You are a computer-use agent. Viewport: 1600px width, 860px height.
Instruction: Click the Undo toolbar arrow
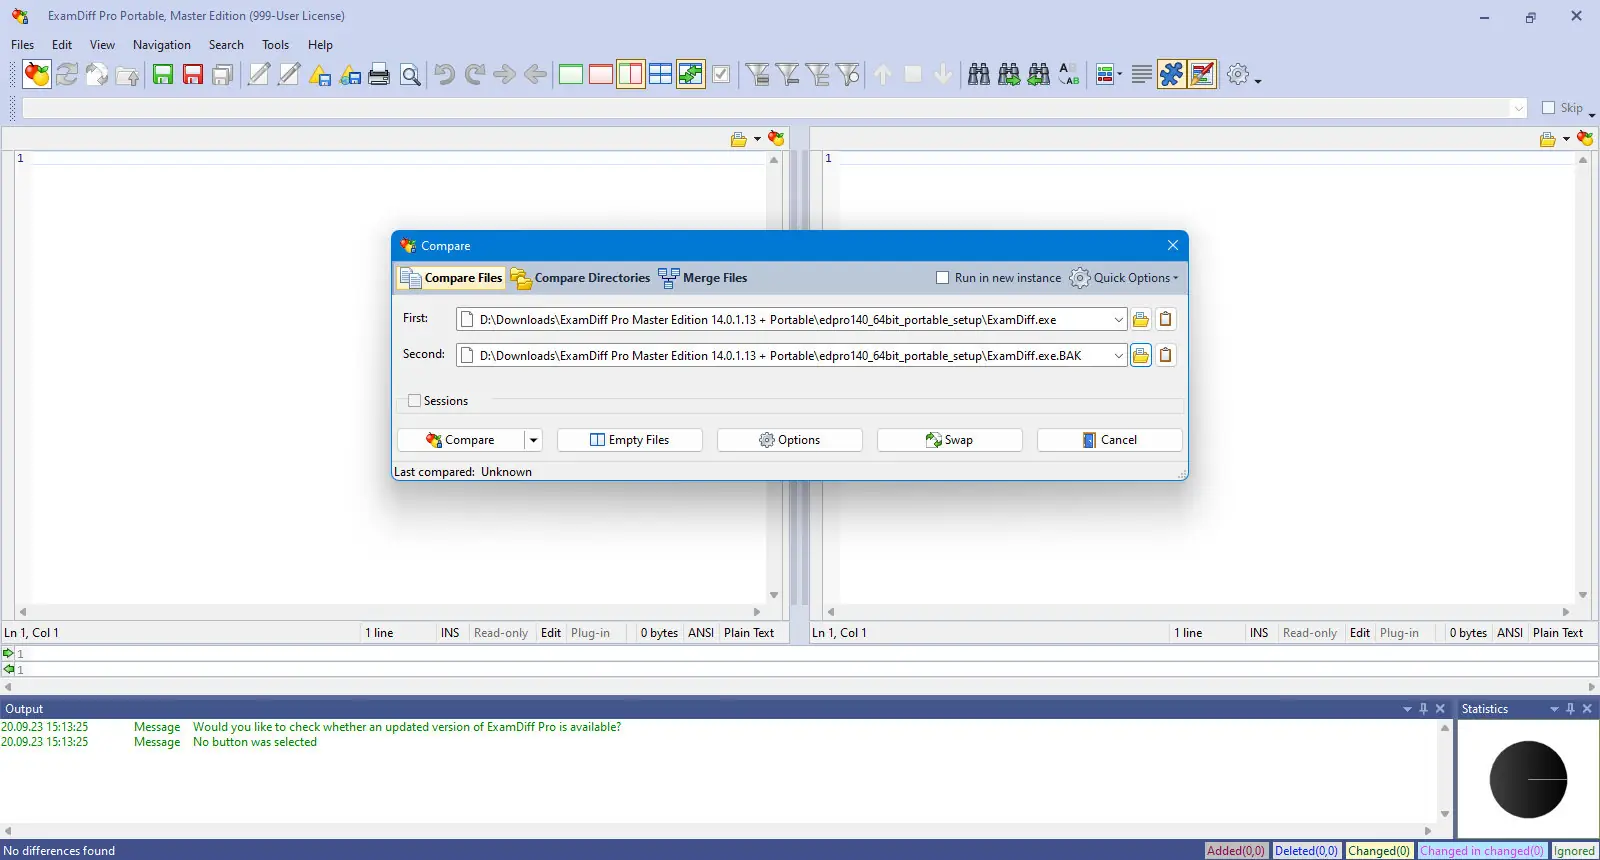(445, 74)
